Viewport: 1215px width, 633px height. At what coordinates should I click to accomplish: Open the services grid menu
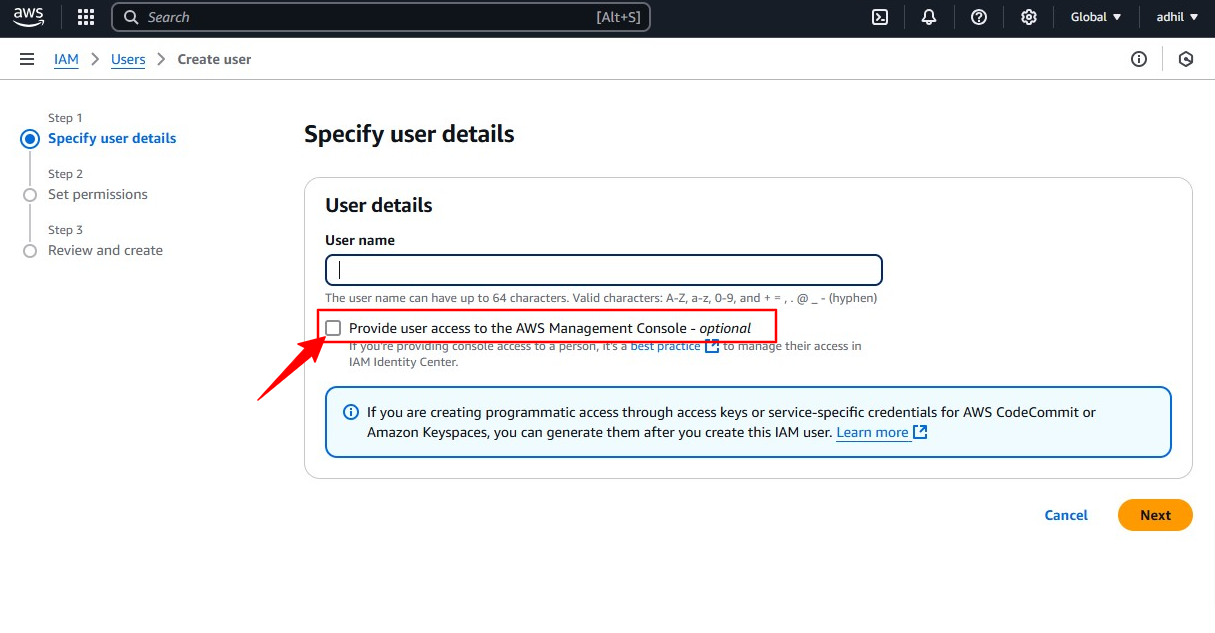86,17
